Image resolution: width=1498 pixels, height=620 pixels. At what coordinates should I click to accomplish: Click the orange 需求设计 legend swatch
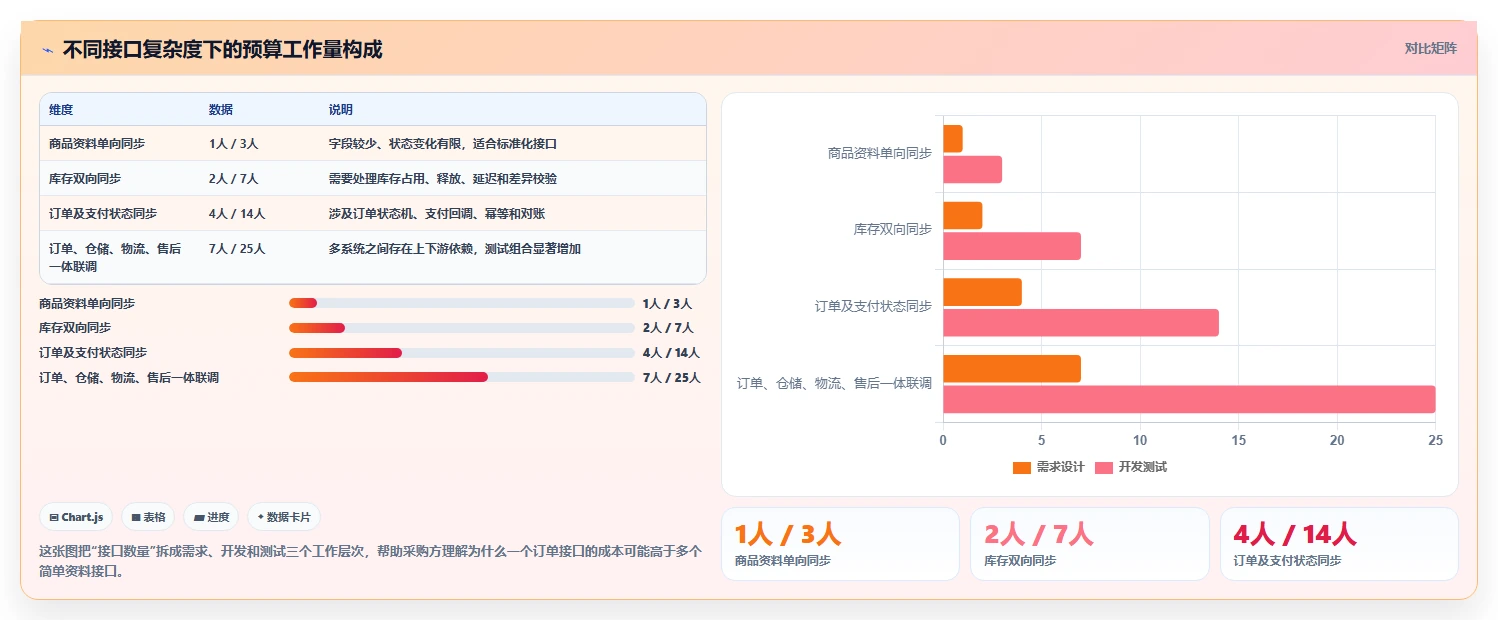(1021, 467)
